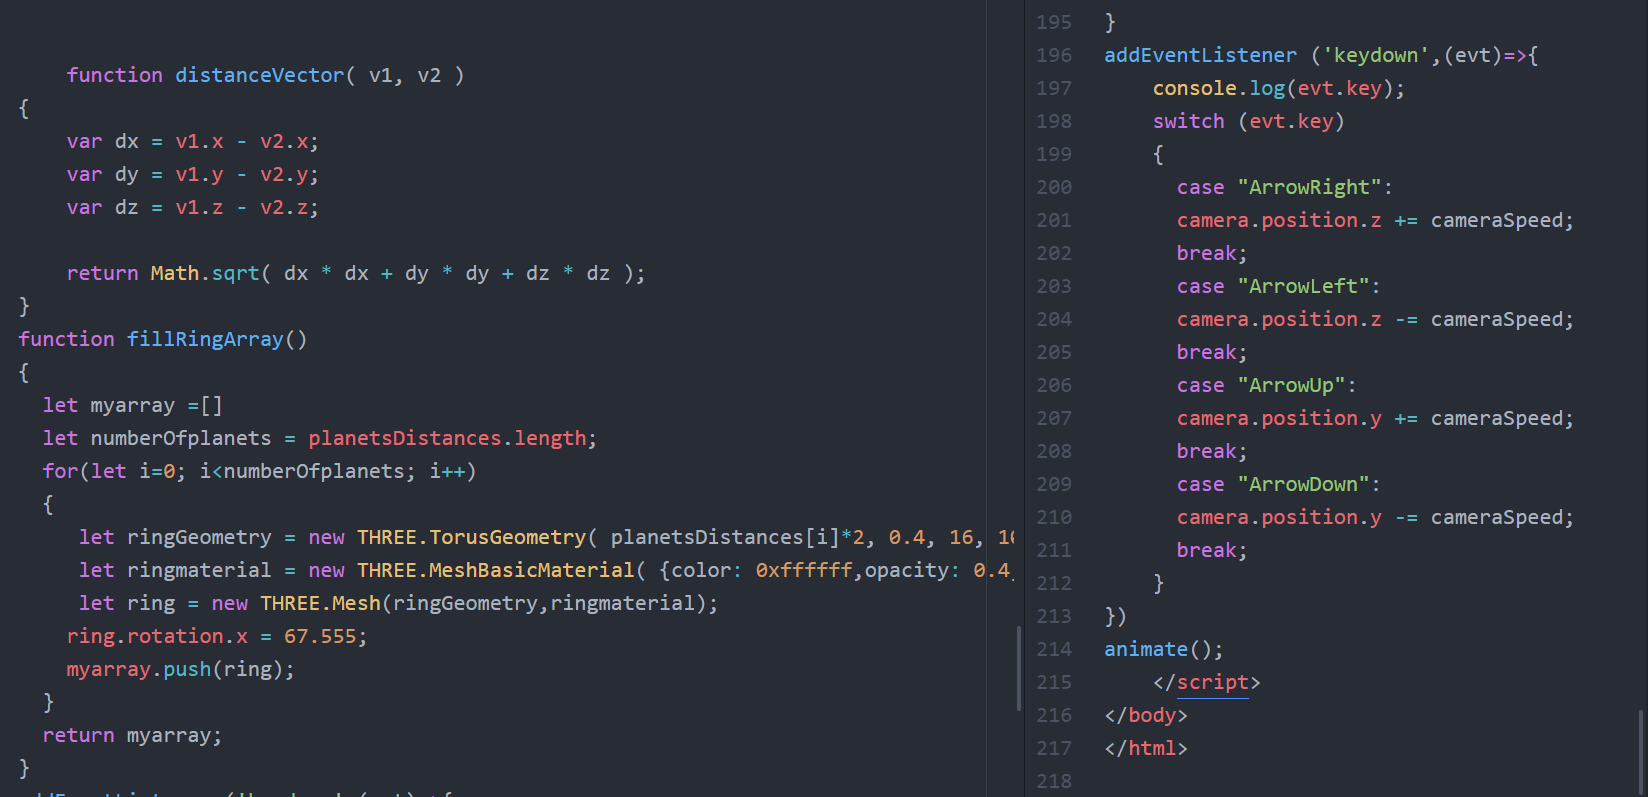Image resolution: width=1648 pixels, height=797 pixels.
Task: Click line number 205 in the gutter
Action: (1054, 352)
